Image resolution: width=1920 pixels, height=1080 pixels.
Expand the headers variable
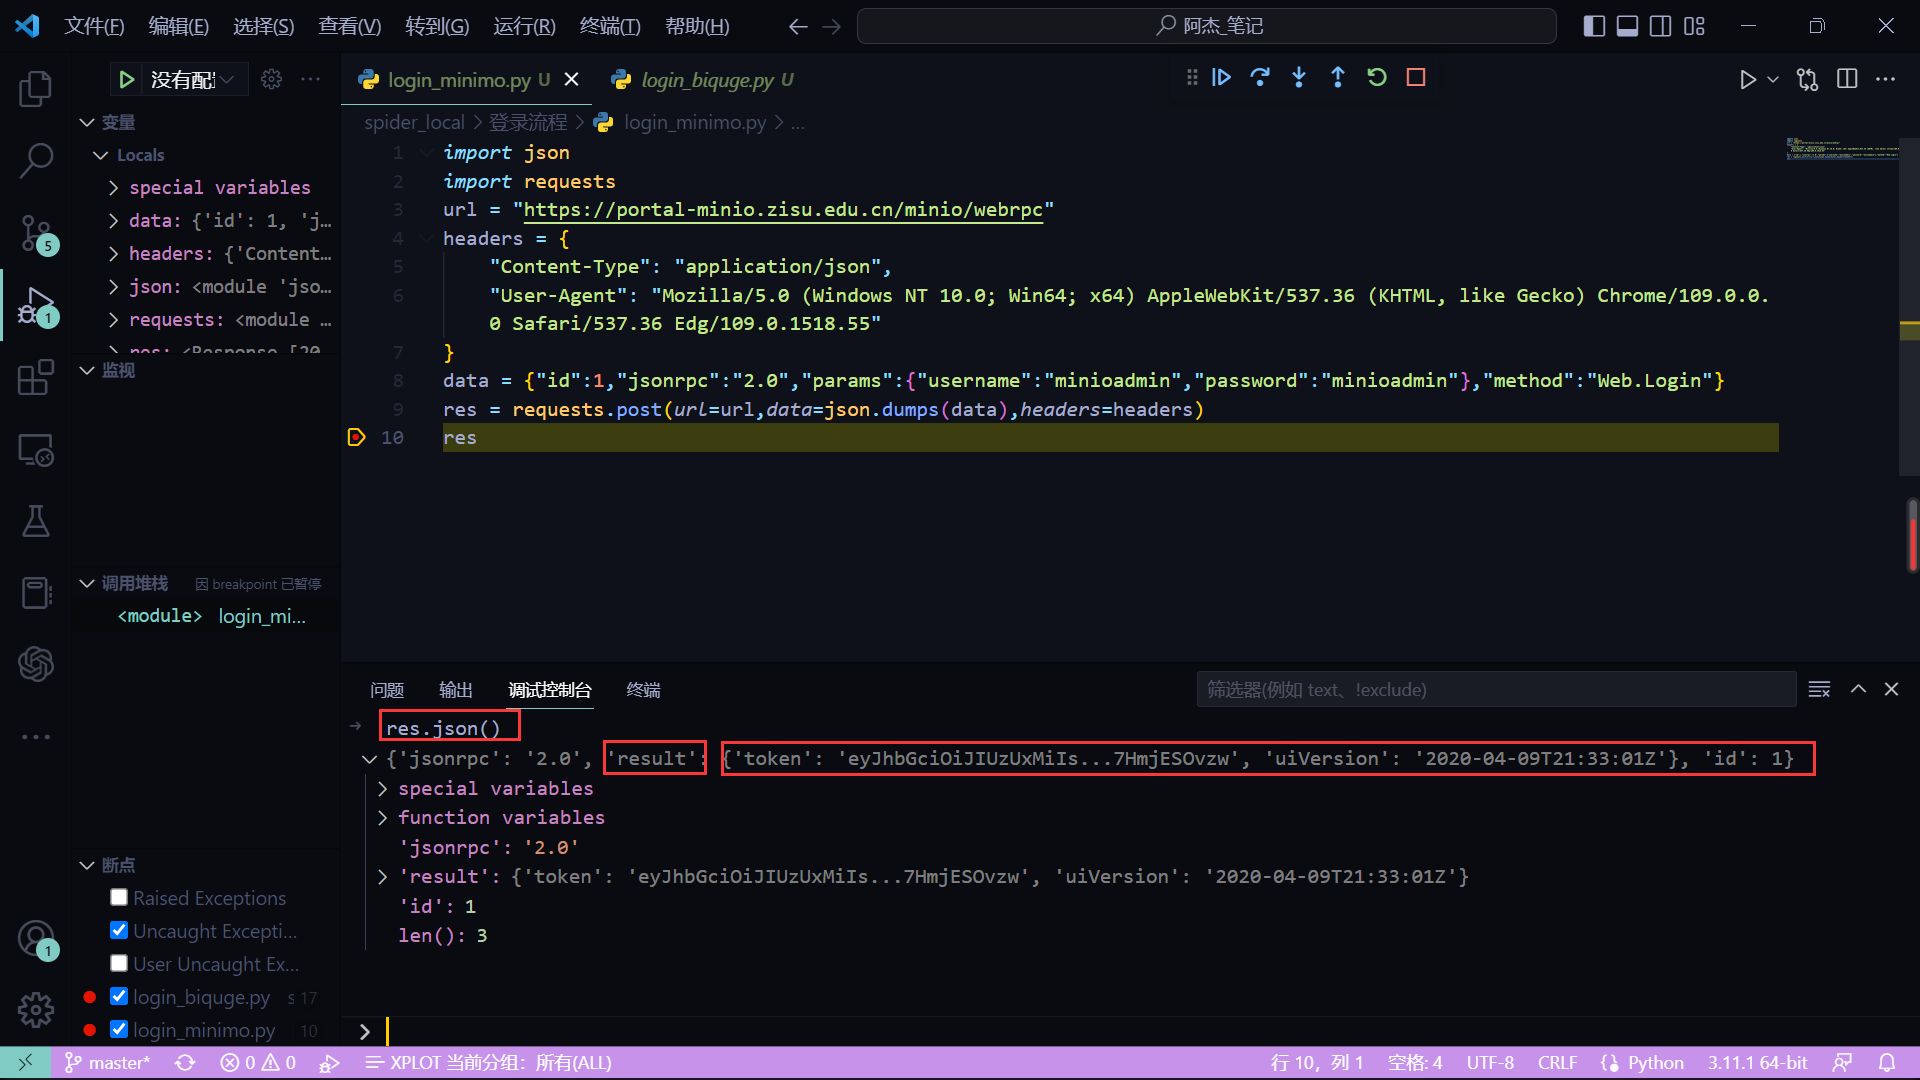[113, 254]
